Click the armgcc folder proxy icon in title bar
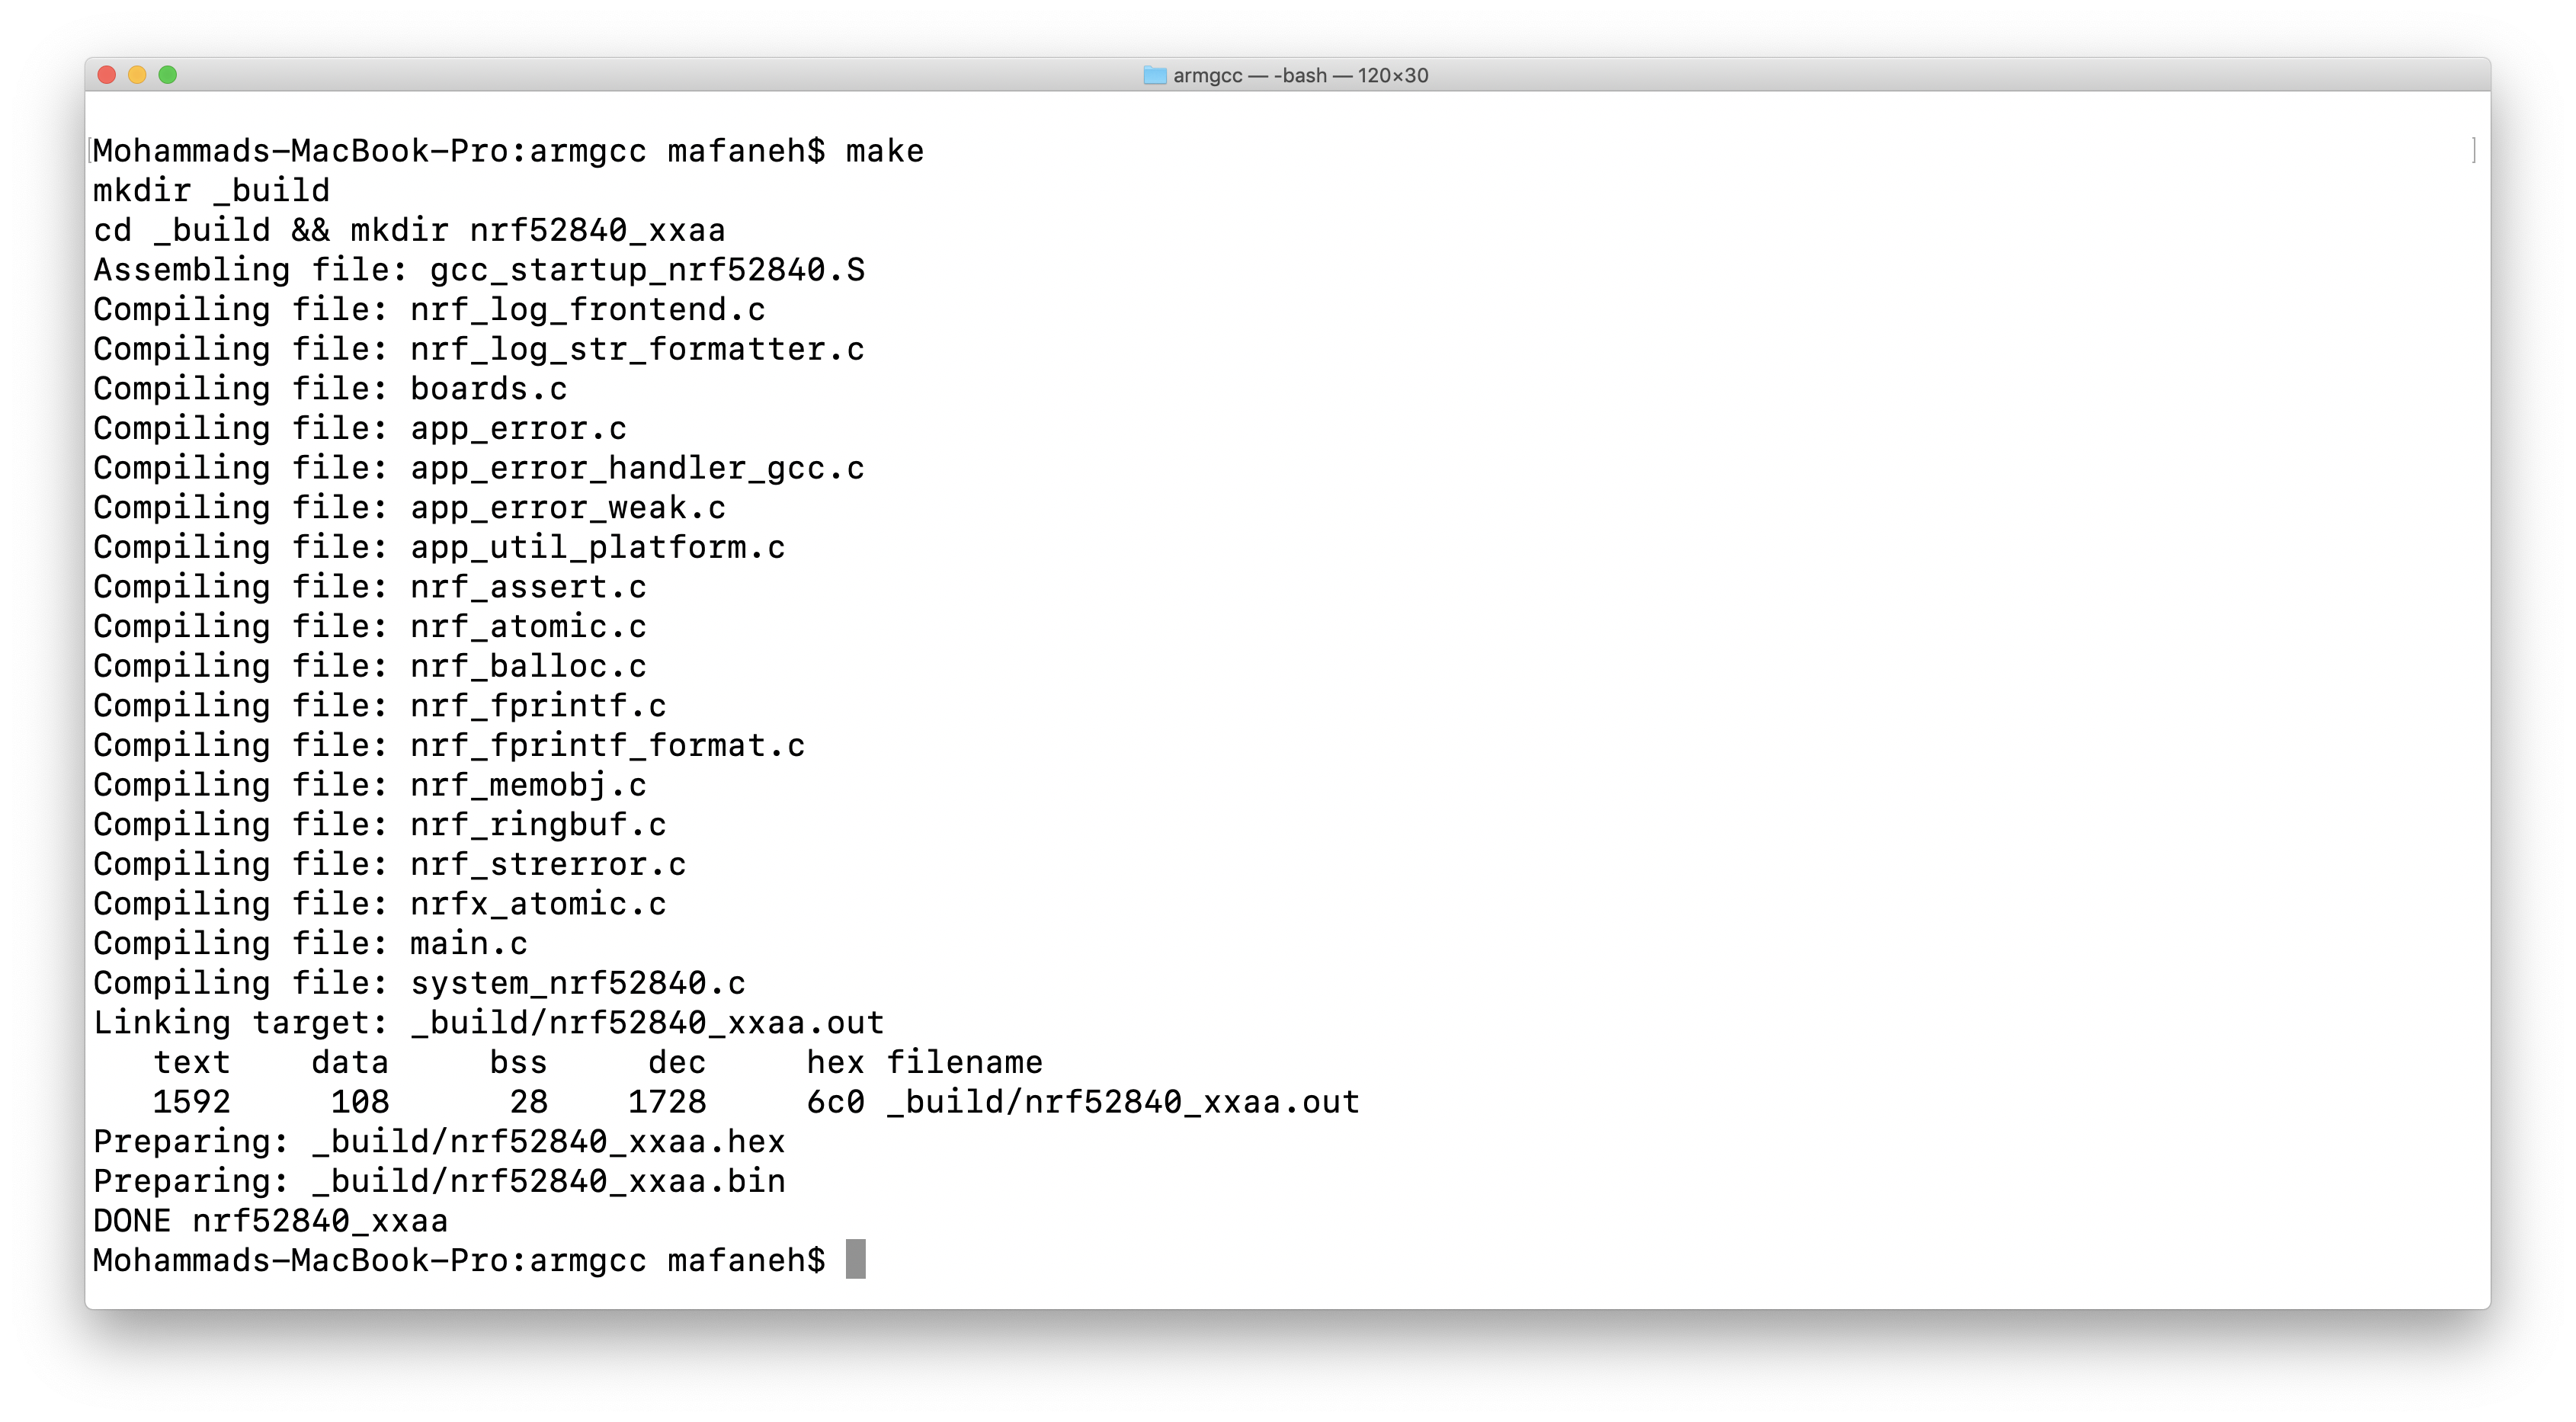The image size is (2576, 1422). [x=1154, y=75]
